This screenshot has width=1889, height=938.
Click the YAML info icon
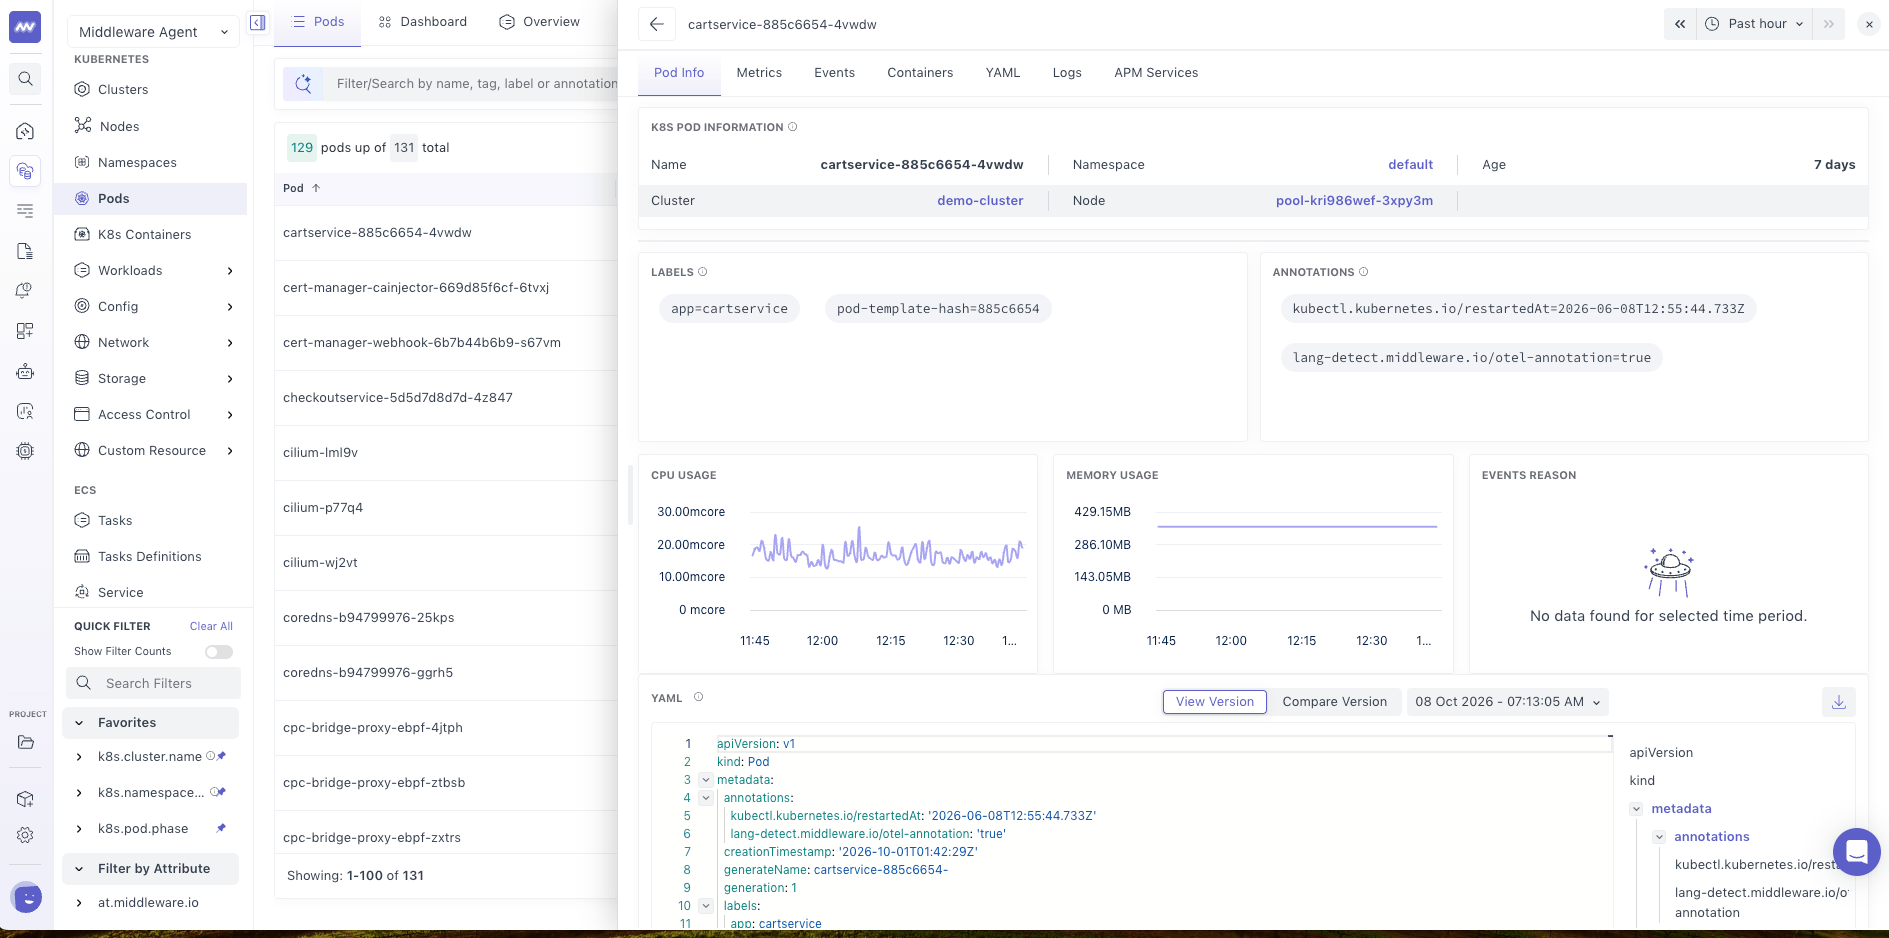click(698, 698)
